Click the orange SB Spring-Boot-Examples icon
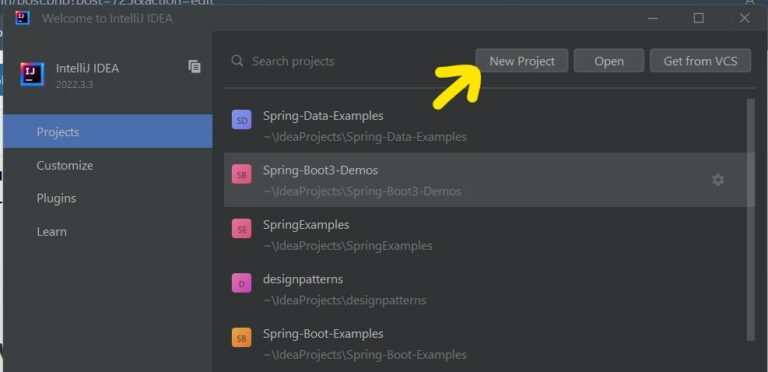This screenshot has height=372, width=768. coord(241,338)
